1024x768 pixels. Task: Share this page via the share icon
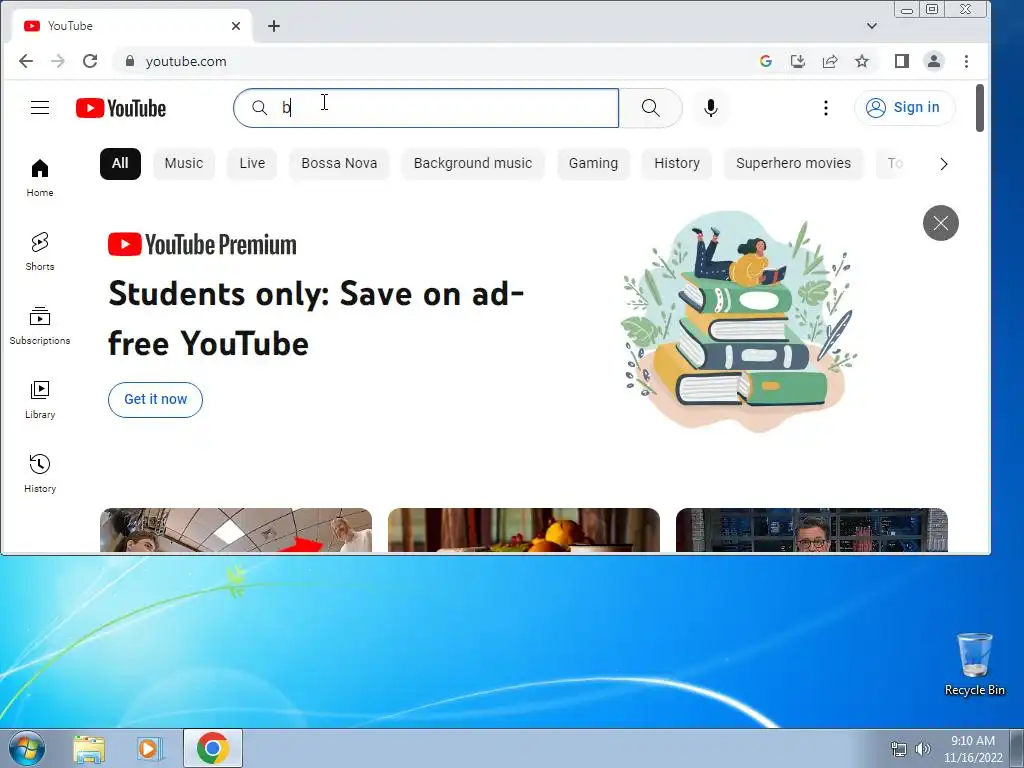tap(830, 61)
